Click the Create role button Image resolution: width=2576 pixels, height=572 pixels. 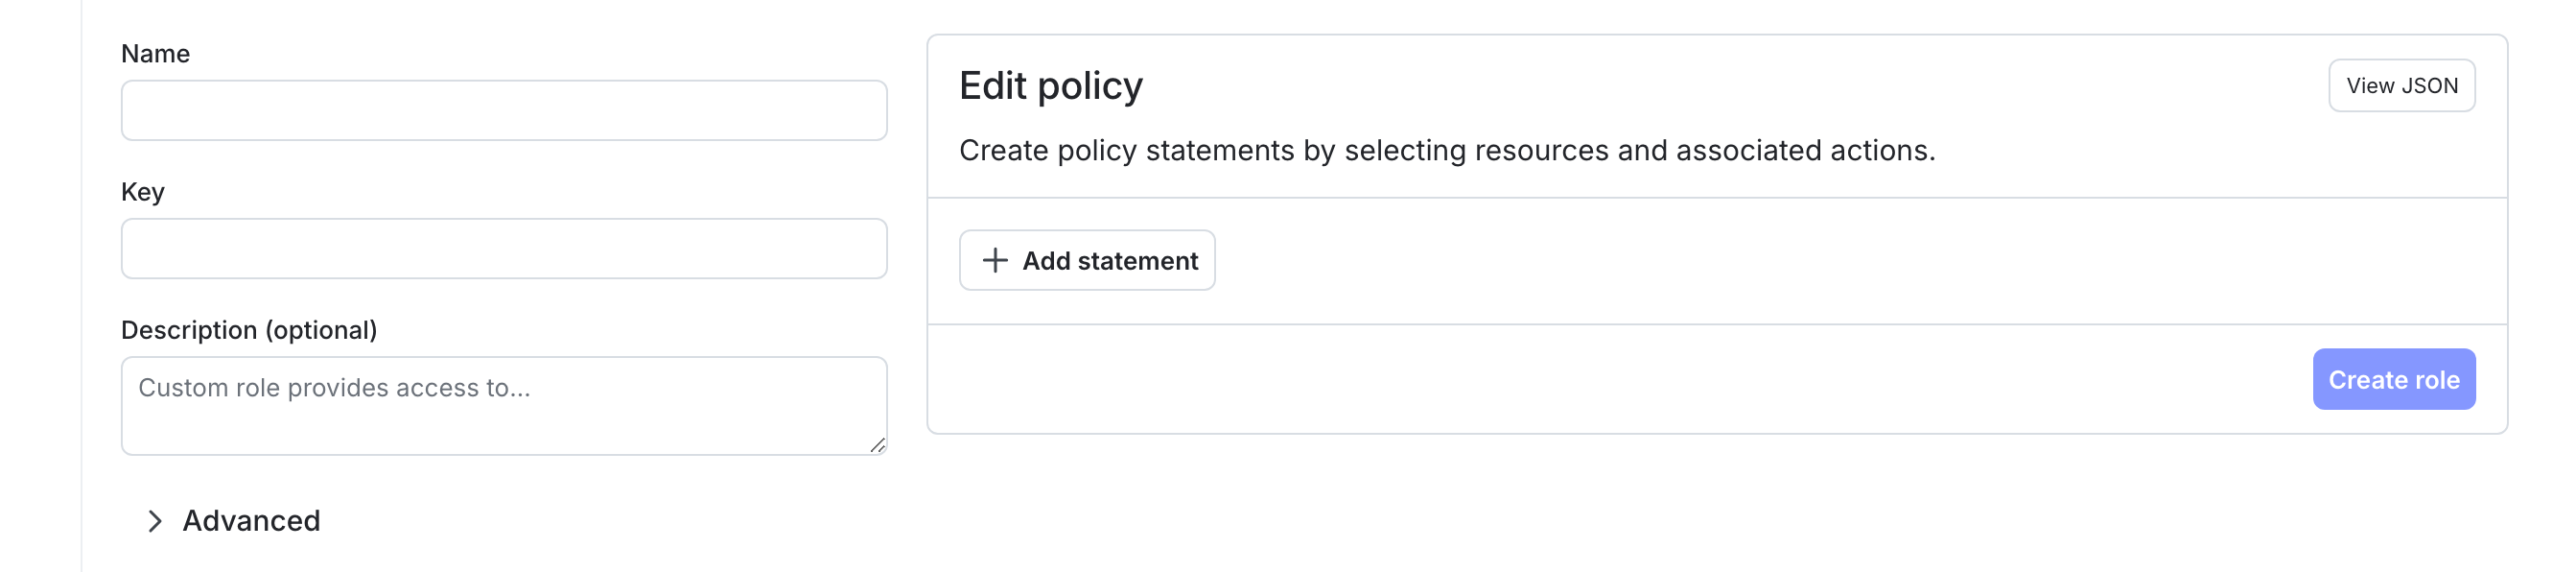click(2393, 380)
